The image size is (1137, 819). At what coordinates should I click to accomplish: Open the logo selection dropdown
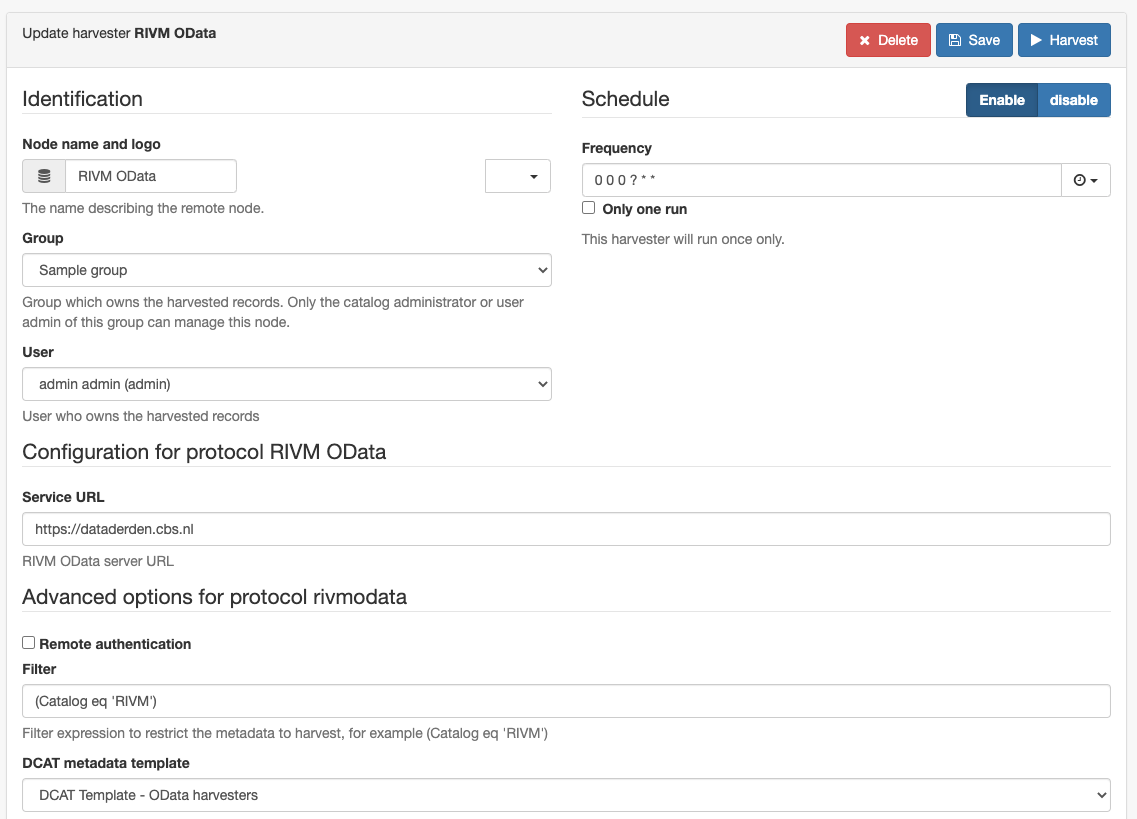pyautogui.click(x=518, y=176)
